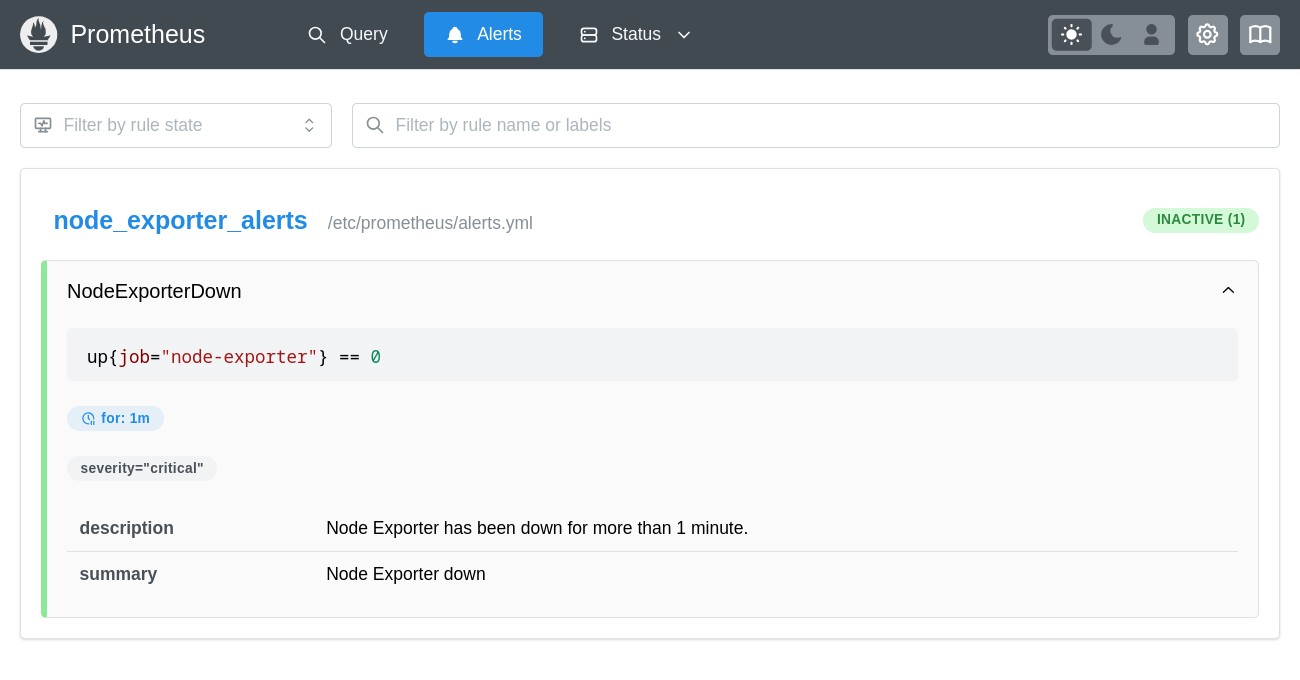Open the Alerts tab
Screen dimensions: 1300x680
pos(483,35)
